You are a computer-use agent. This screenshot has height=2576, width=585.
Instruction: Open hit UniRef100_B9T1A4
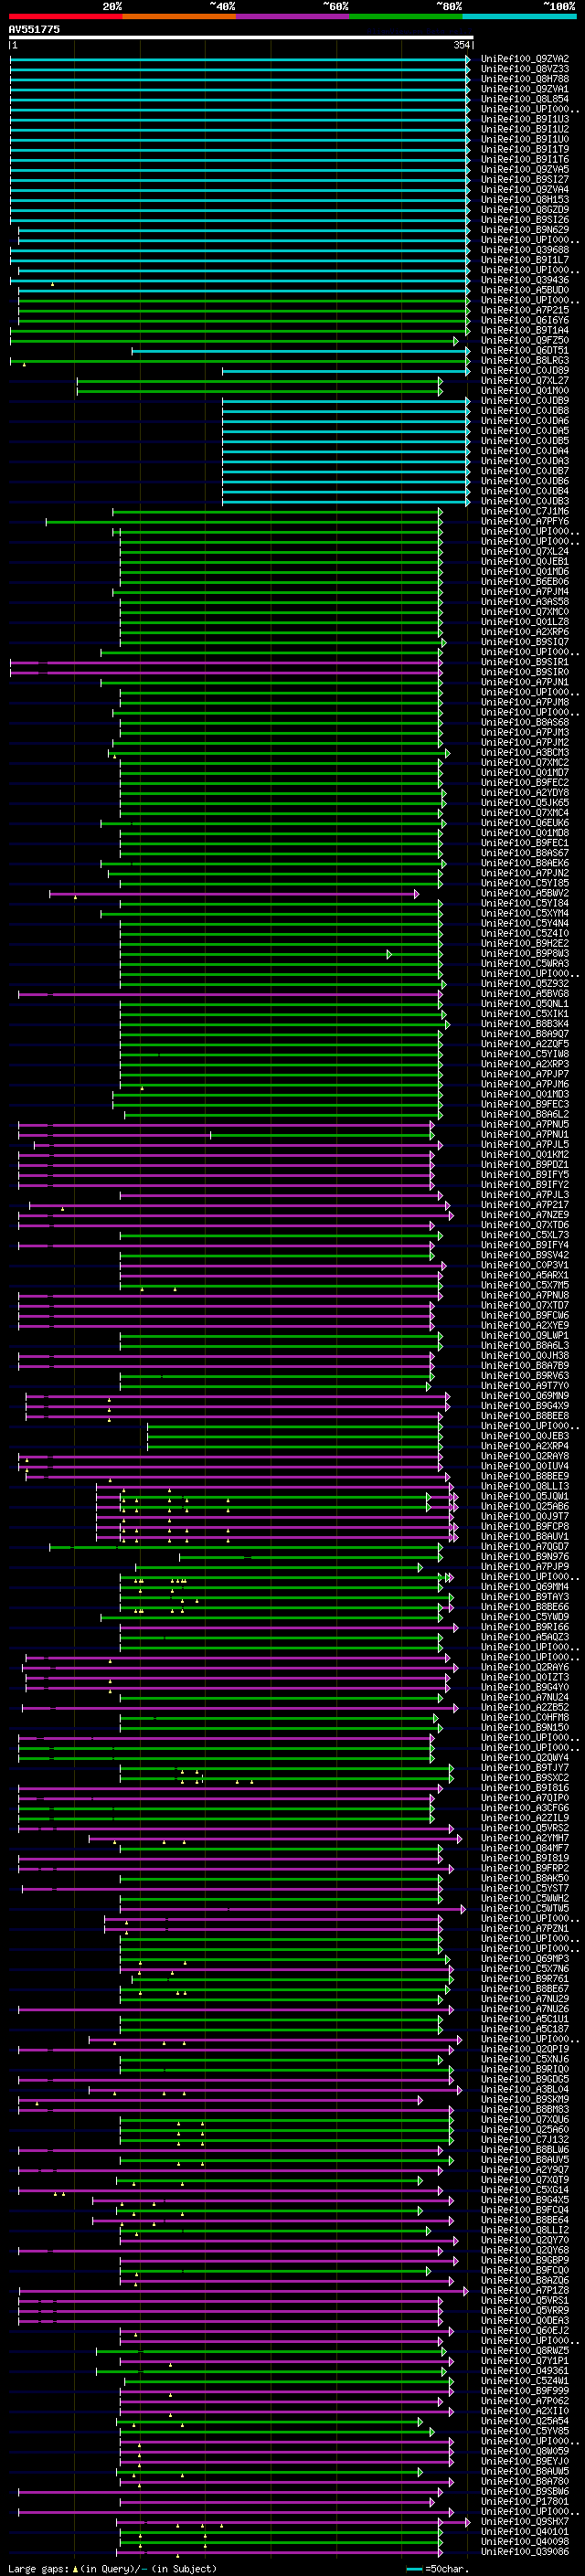525,330
